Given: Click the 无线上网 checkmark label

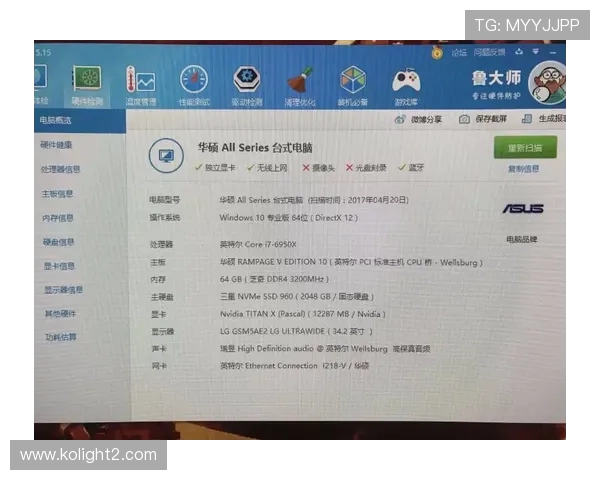Looking at the screenshot, I should 267,167.
